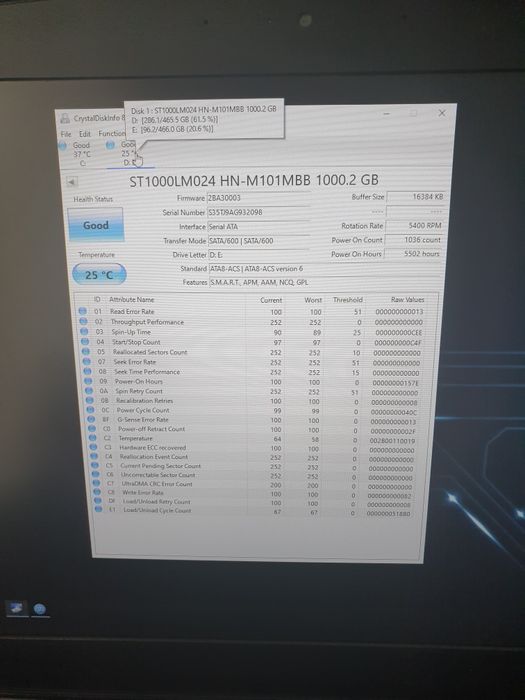This screenshot has height=700, width=525.
Task: Close the CrystalDiskInfo window
Action: (442, 113)
